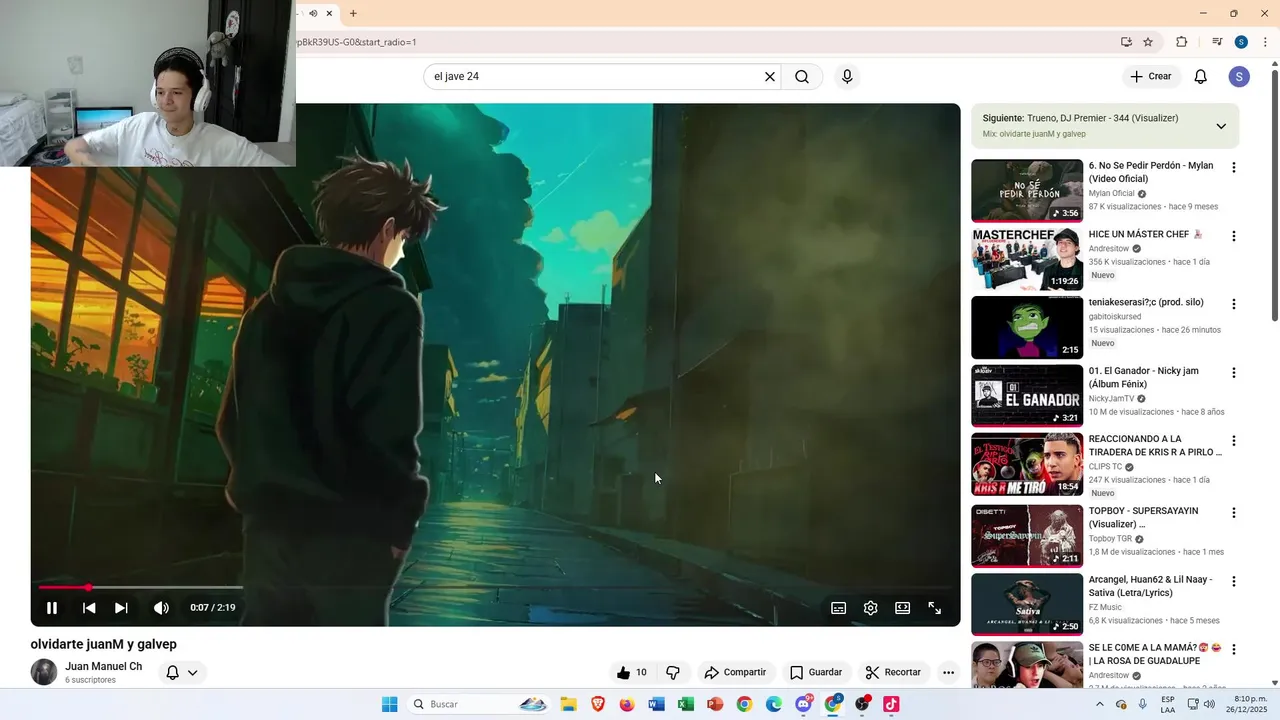Image resolution: width=1280 pixels, height=720 pixels.
Task: Mute the video volume
Action: click(161, 608)
